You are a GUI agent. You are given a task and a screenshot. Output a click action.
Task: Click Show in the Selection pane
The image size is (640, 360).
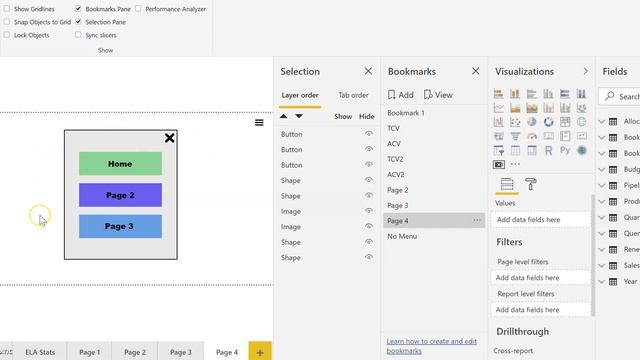[343, 116]
